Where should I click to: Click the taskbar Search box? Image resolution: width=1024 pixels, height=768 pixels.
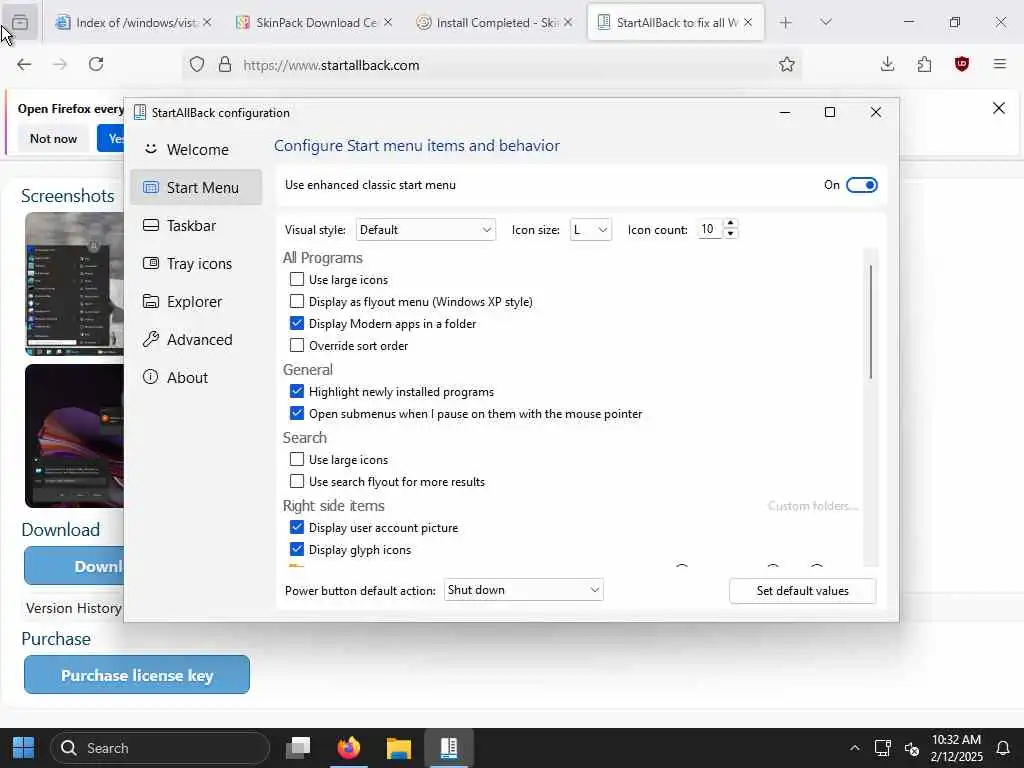click(160, 748)
